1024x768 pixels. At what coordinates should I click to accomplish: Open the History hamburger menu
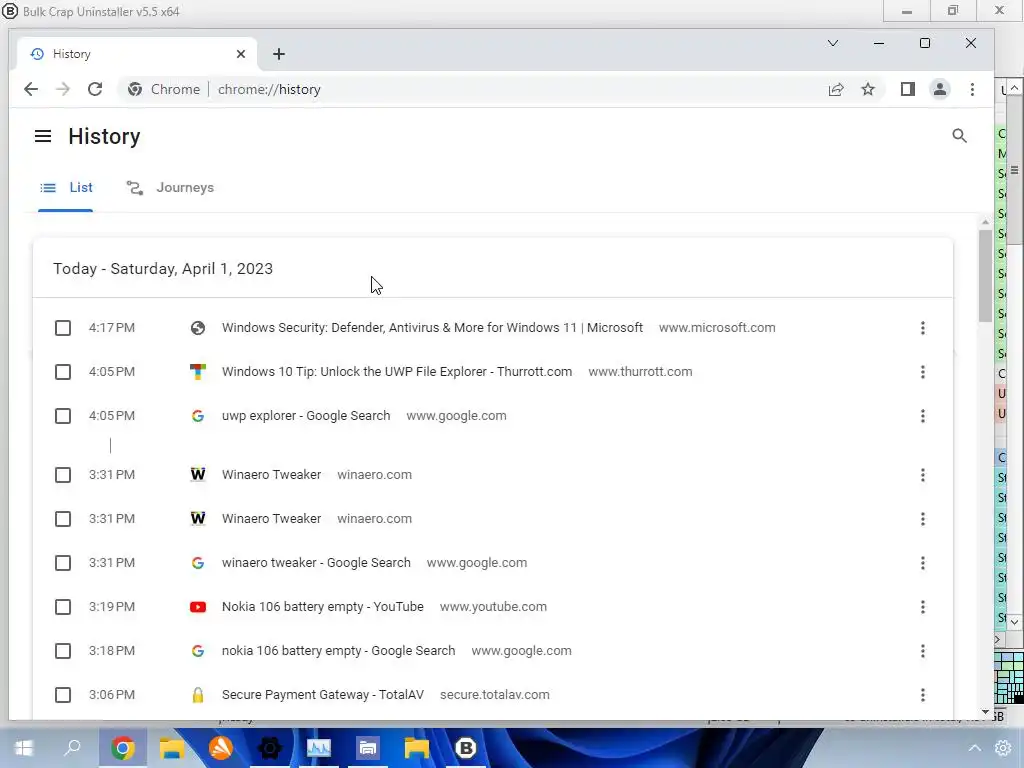[43, 136]
